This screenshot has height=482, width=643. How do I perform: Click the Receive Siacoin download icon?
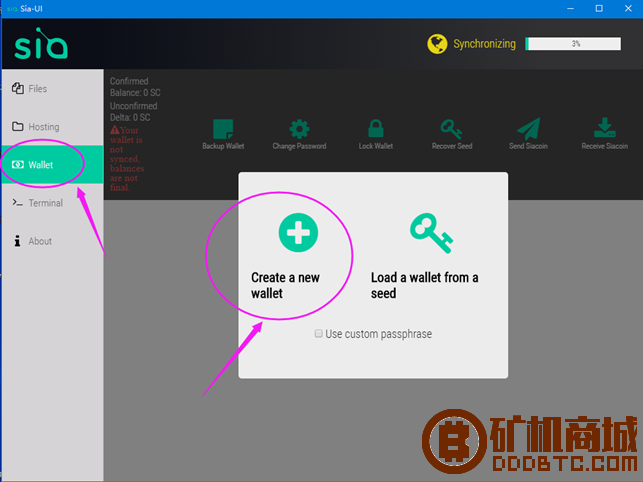[604, 128]
